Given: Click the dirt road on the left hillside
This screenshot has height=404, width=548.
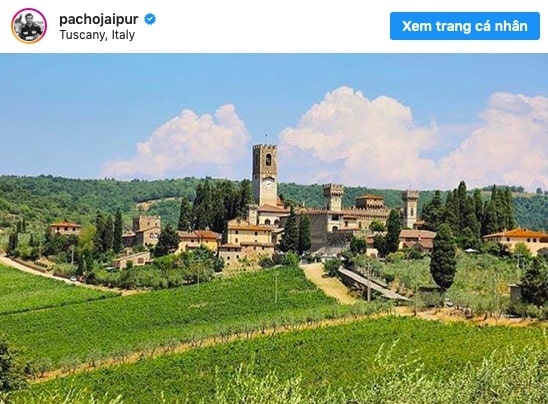Looking at the screenshot, I should (38, 271).
